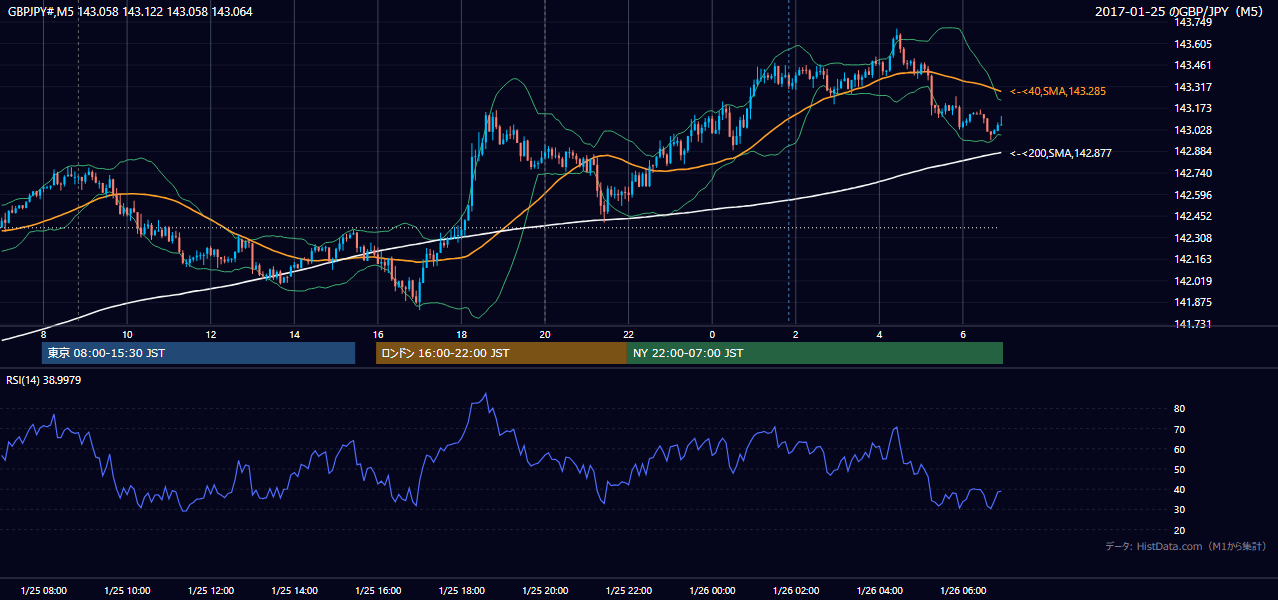Screen dimensions: 1278x600
Task: Click the 1/25 22:00 bottom time label
Action: tap(628, 591)
